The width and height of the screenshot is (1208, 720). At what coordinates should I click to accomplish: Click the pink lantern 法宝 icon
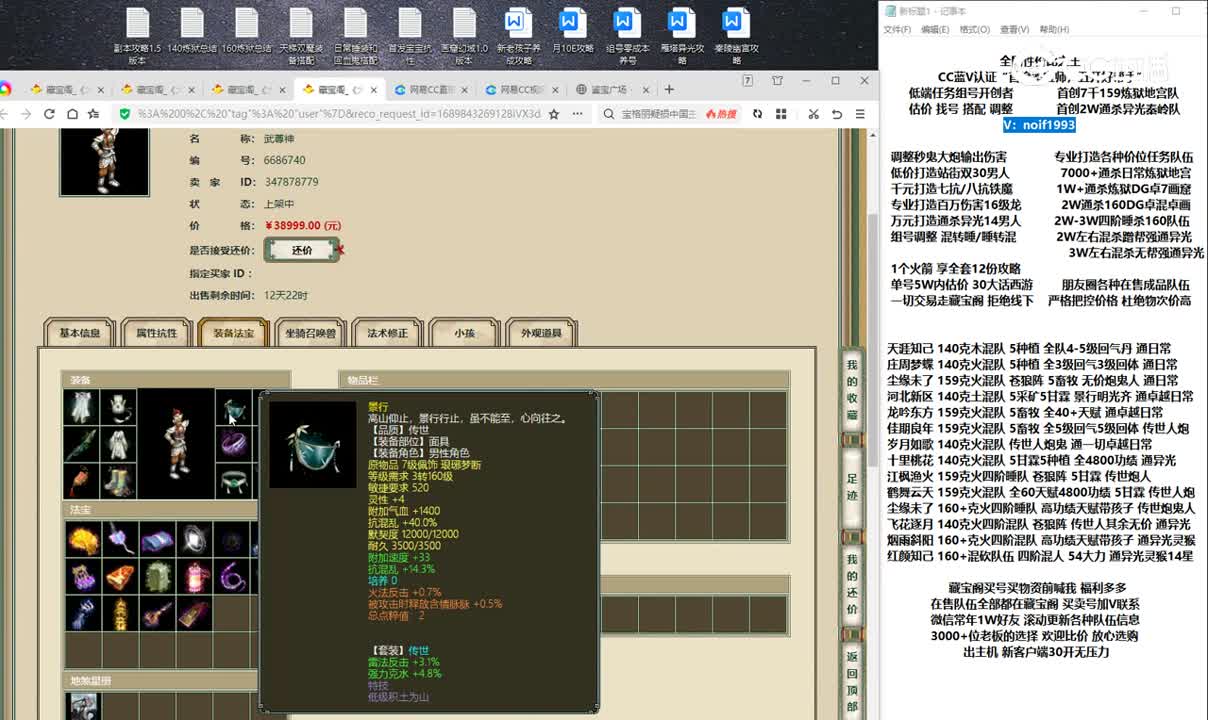[194, 577]
